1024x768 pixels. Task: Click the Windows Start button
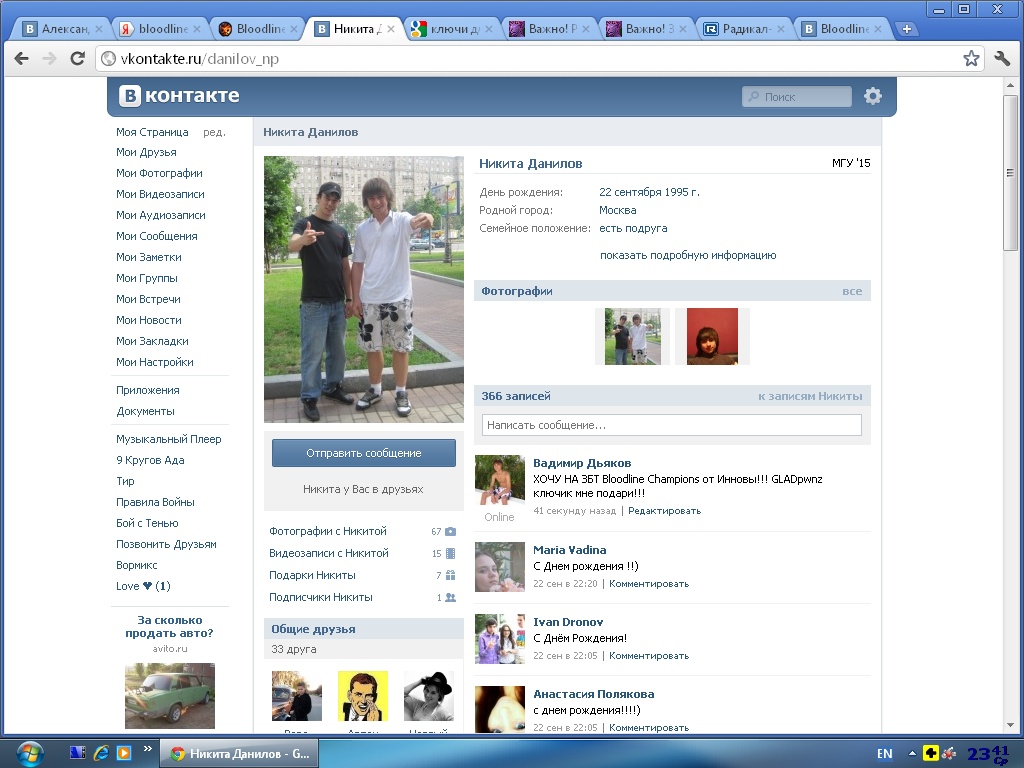tap(30, 753)
